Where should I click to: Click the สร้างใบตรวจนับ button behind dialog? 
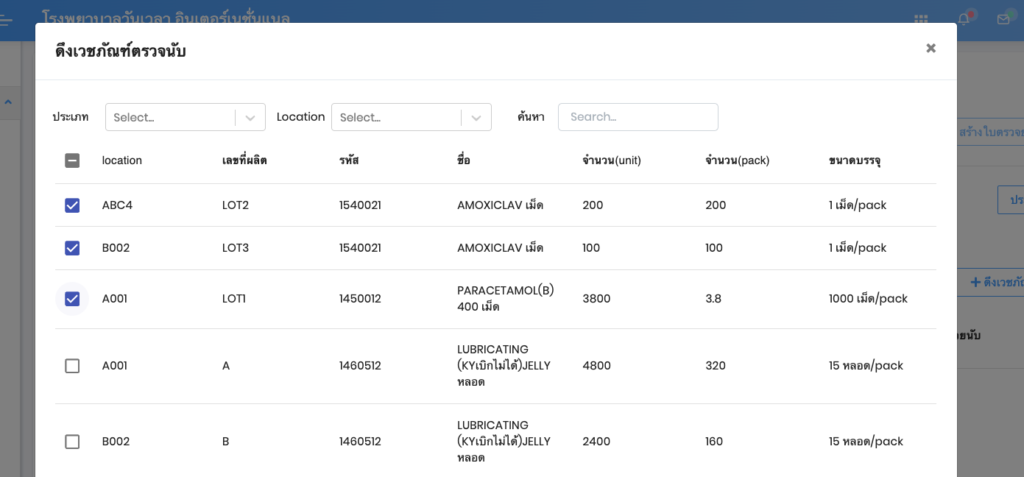(x=990, y=131)
